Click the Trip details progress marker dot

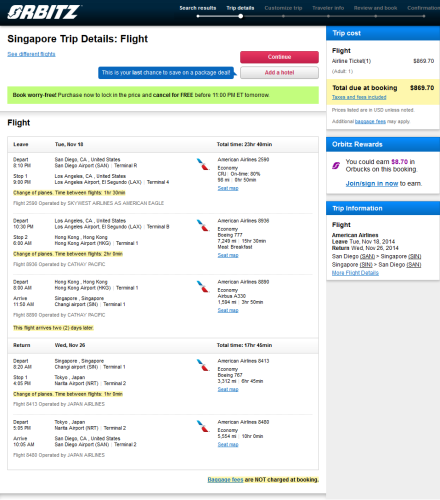[241, 16]
